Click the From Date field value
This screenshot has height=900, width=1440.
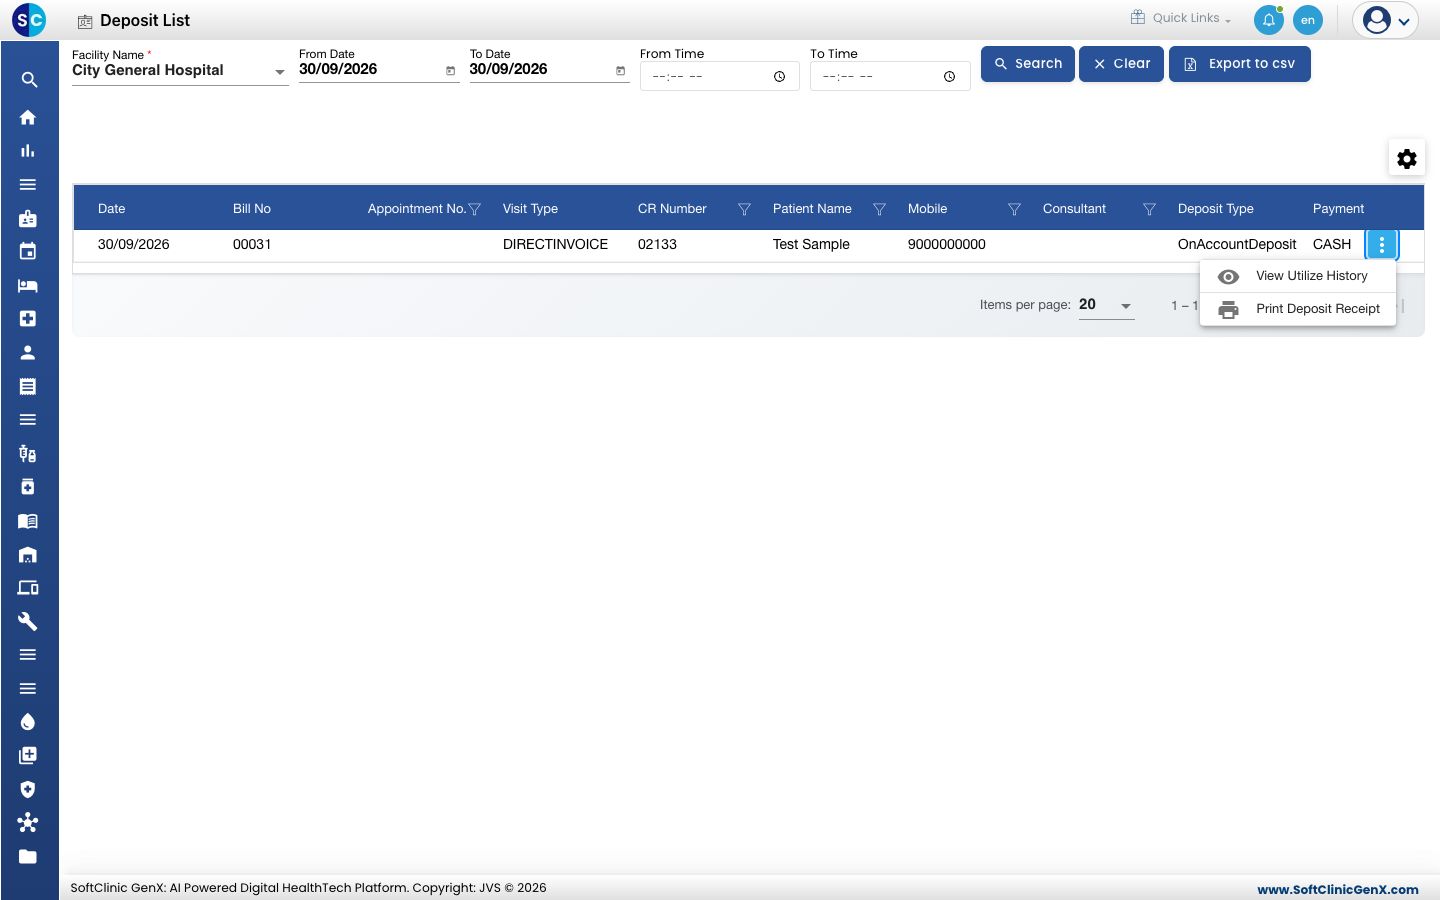pos(338,70)
